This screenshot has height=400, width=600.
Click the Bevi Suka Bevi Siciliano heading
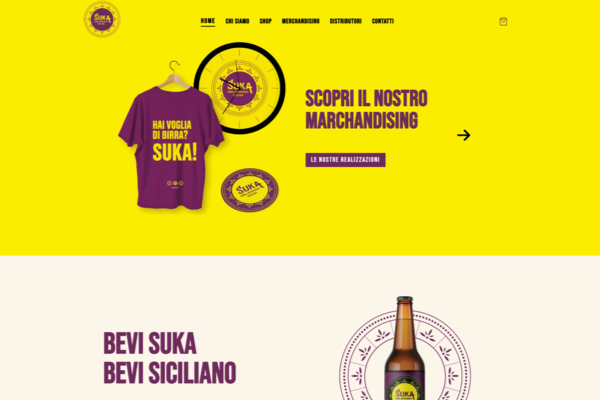point(170,358)
